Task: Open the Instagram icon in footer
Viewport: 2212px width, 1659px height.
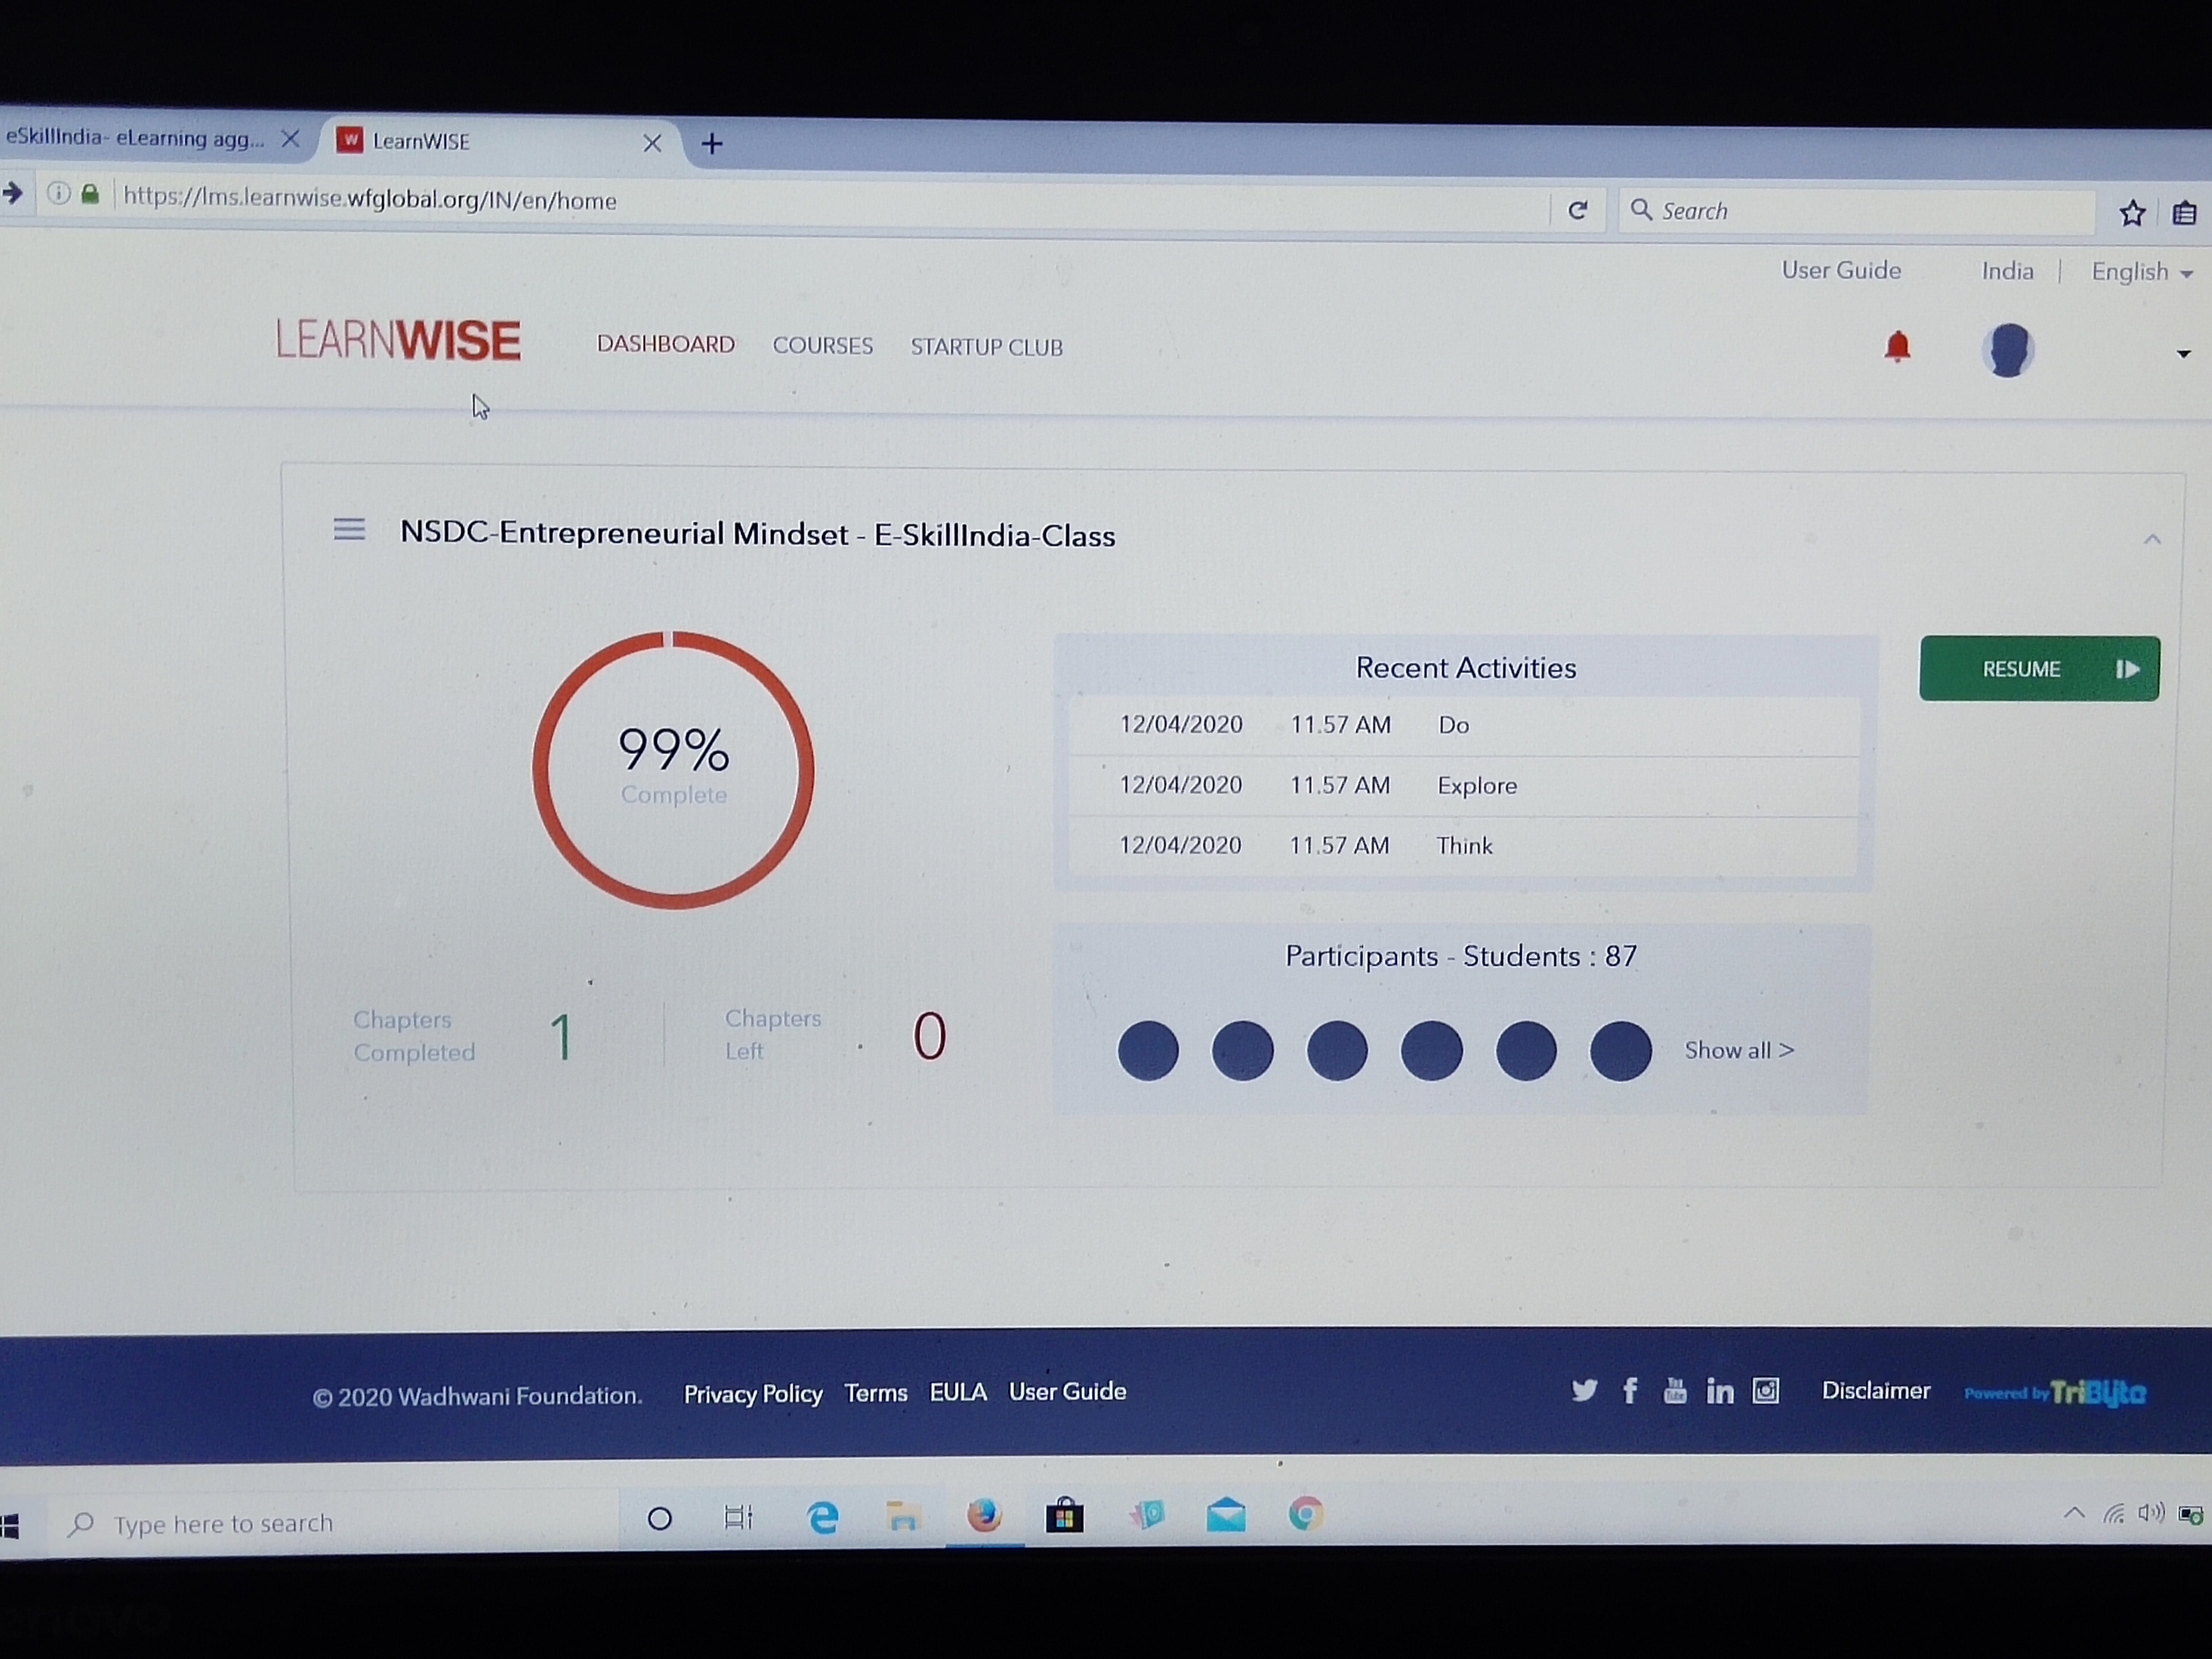Action: 1766,1391
